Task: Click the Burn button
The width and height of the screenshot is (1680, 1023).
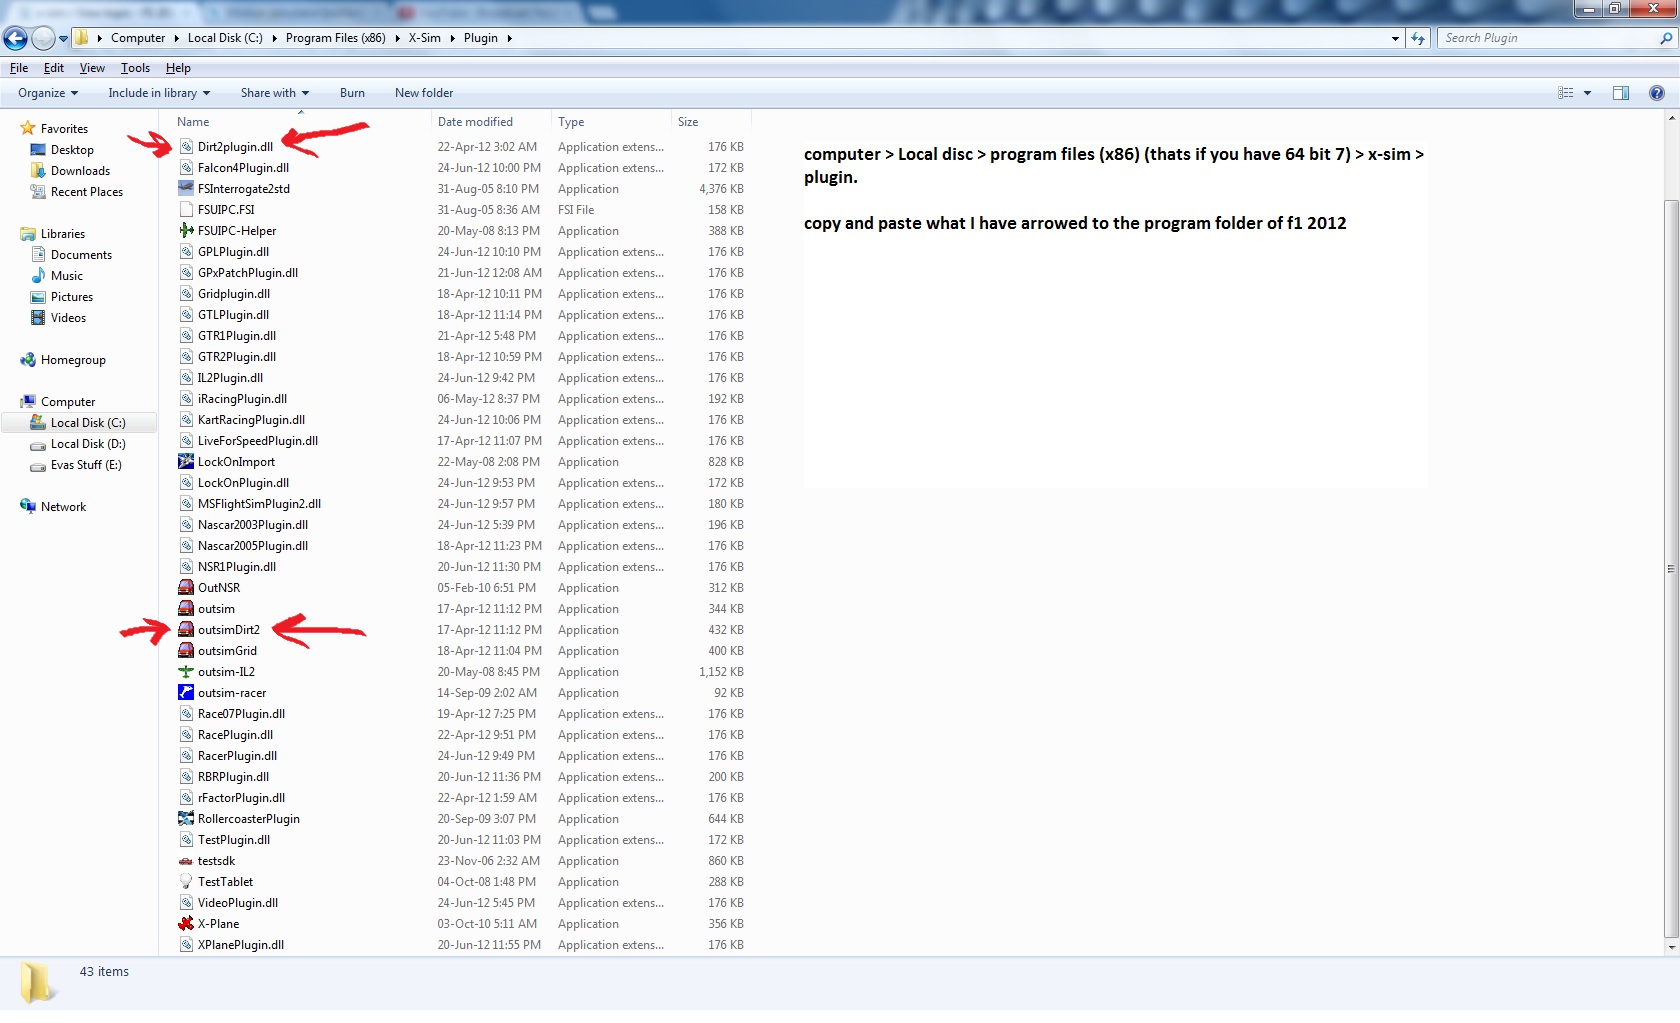Action: 352,93
